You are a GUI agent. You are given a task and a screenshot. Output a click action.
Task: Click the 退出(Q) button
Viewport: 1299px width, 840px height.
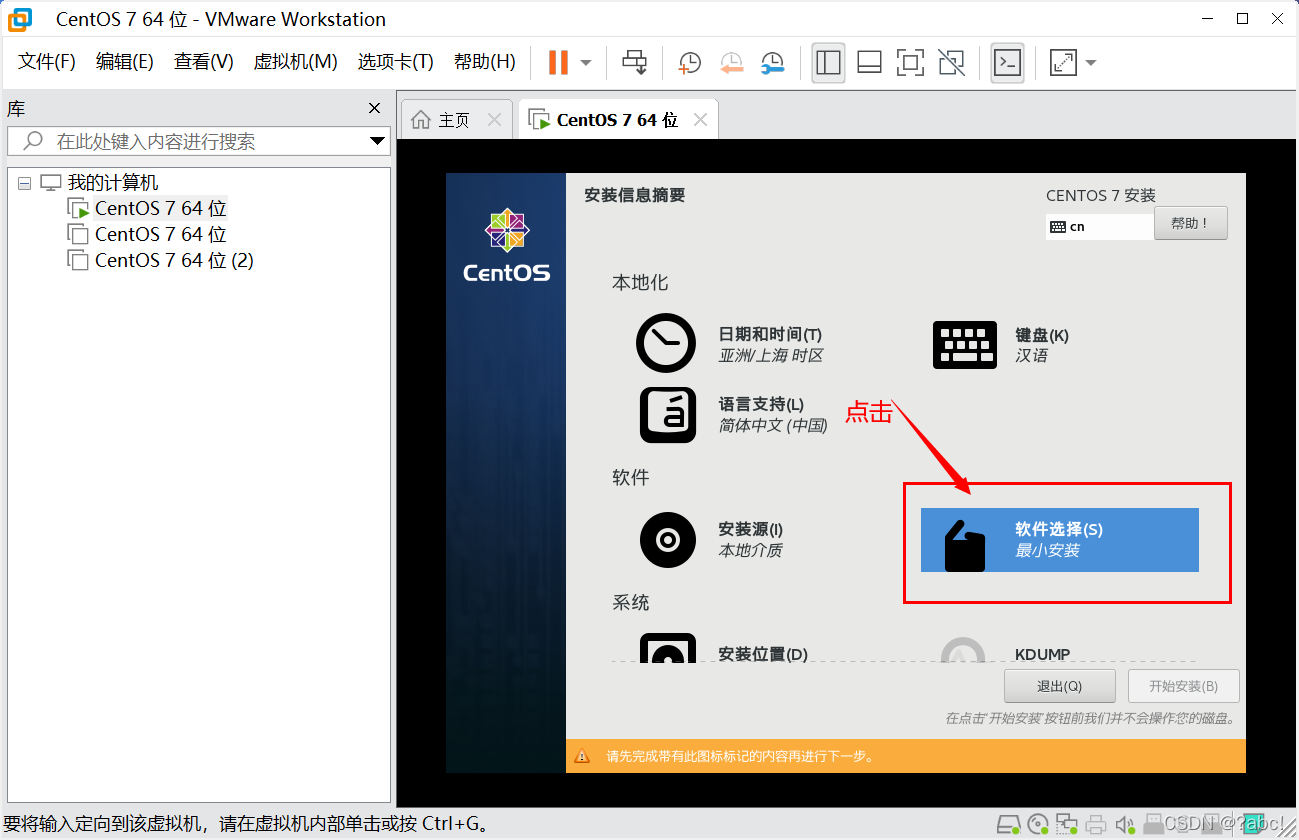tap(1059, 686)
